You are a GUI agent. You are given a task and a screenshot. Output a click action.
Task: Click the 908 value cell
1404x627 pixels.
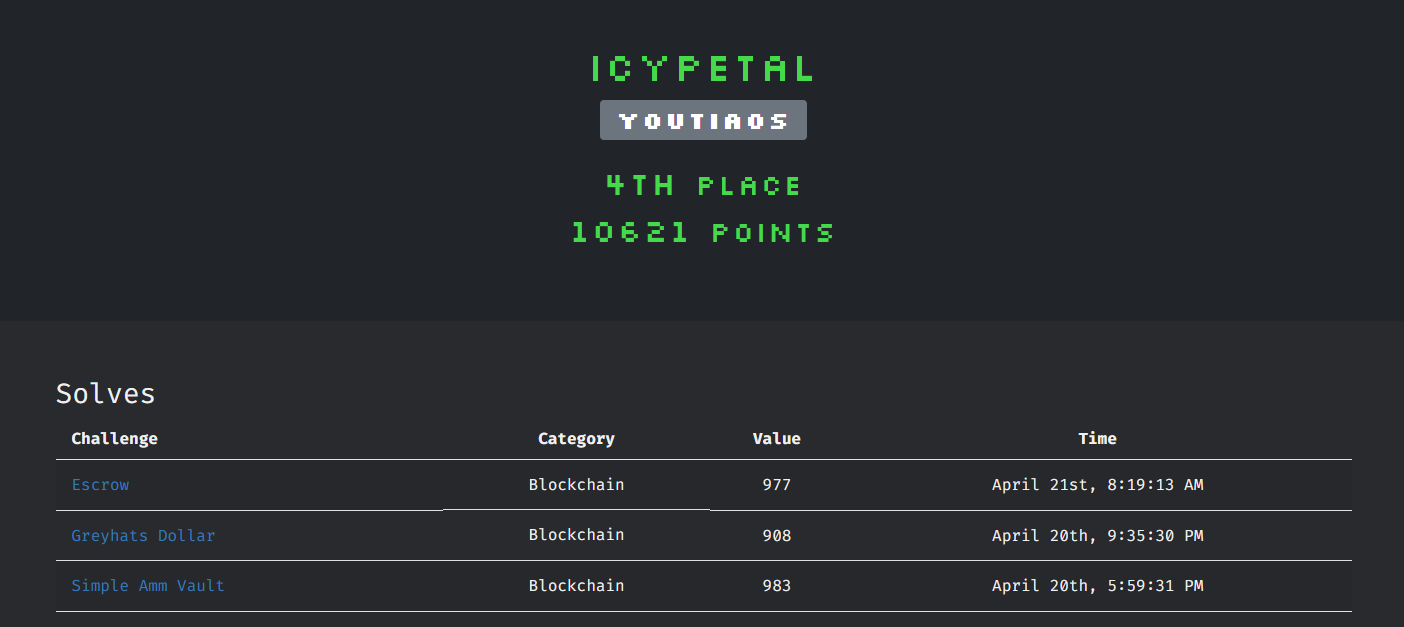click(776, 536)
